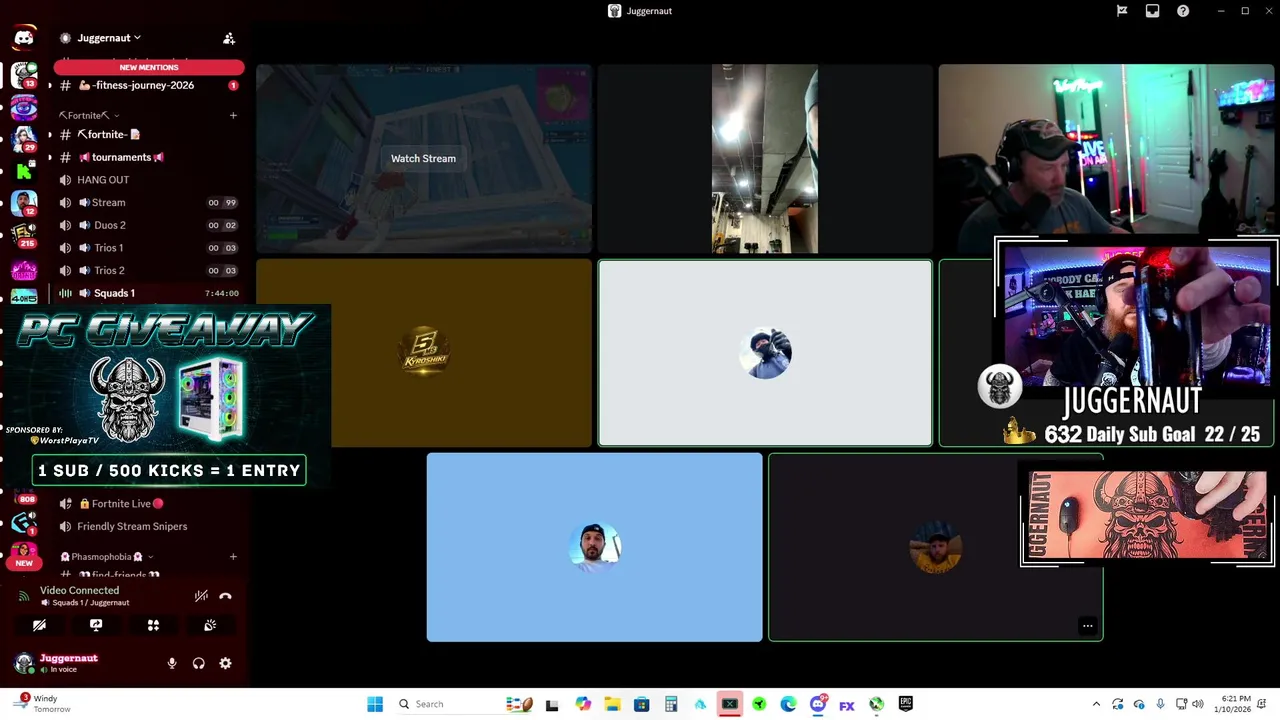The height and width of the screenshot is (720, 1280).
Task: Toggle screen sharing in voice panel
Action: tap(96, 625)
